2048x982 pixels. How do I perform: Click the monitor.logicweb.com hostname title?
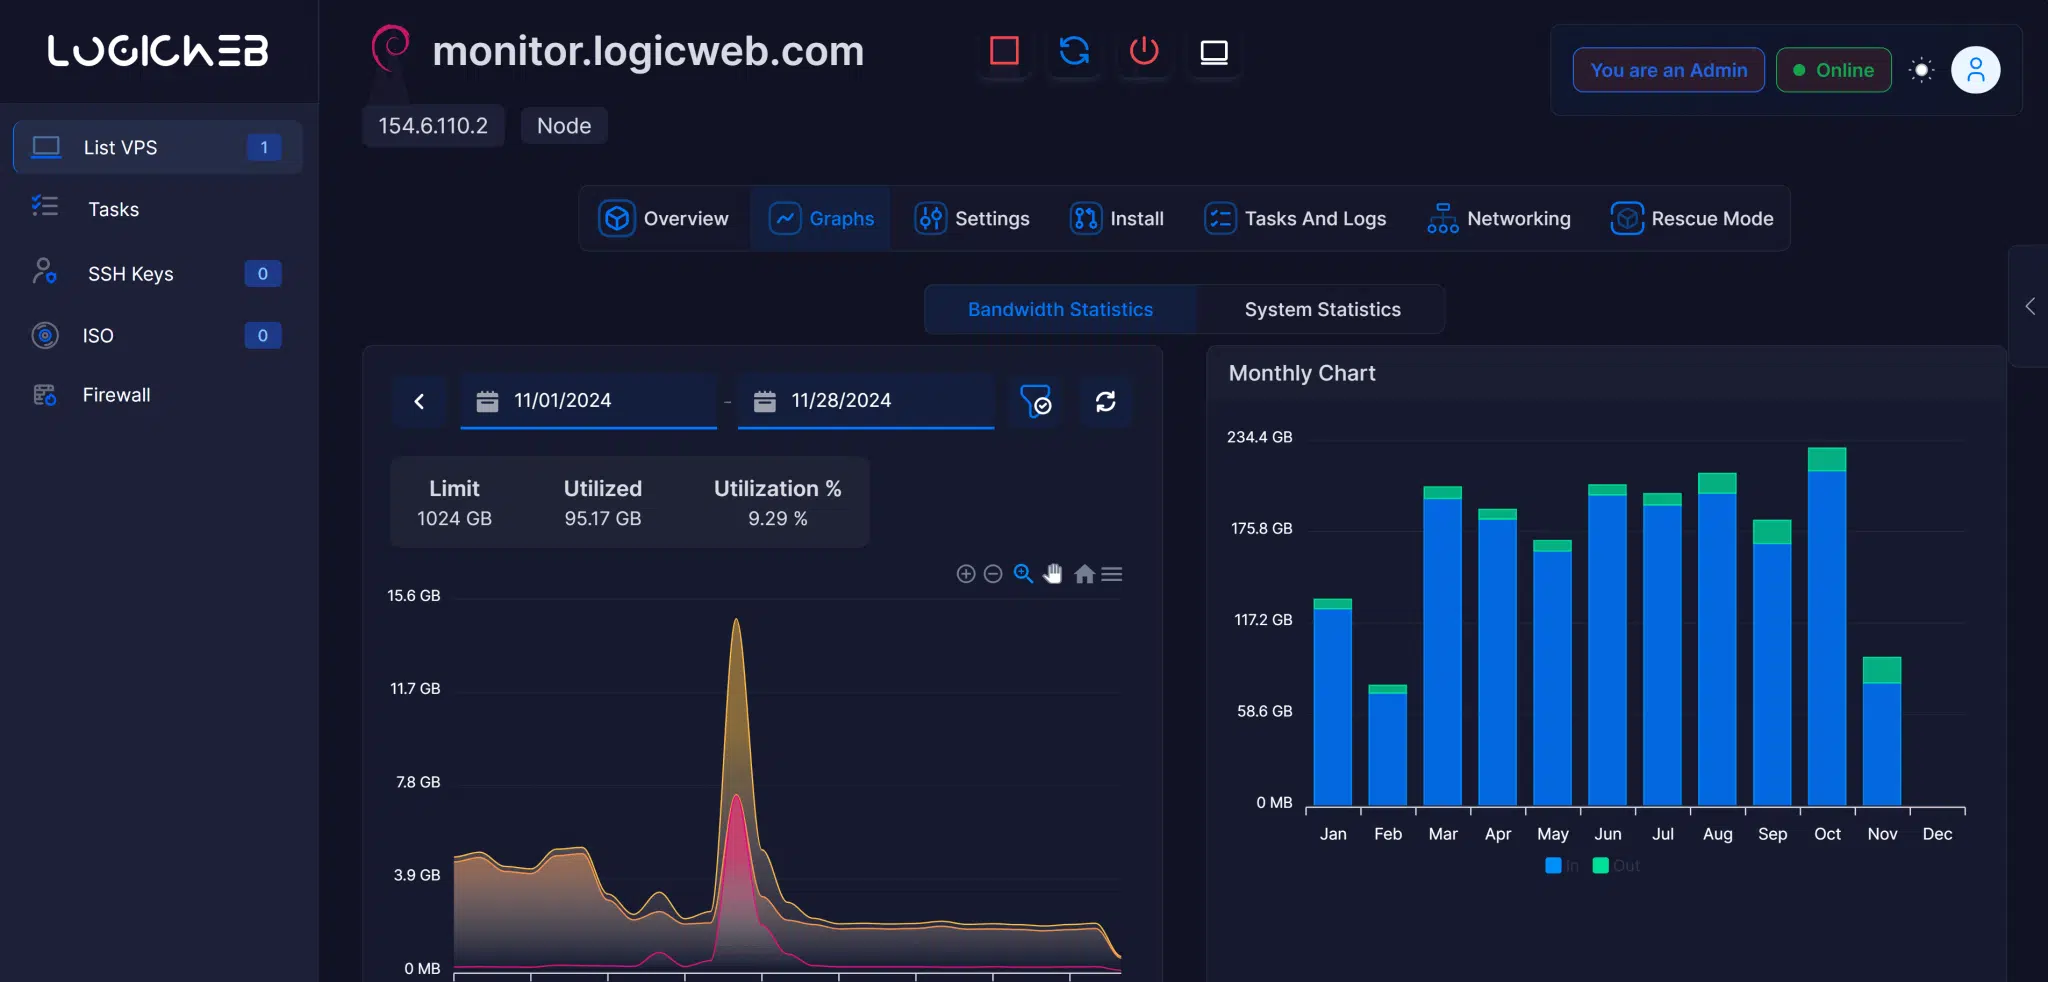[x=648, y=51]
